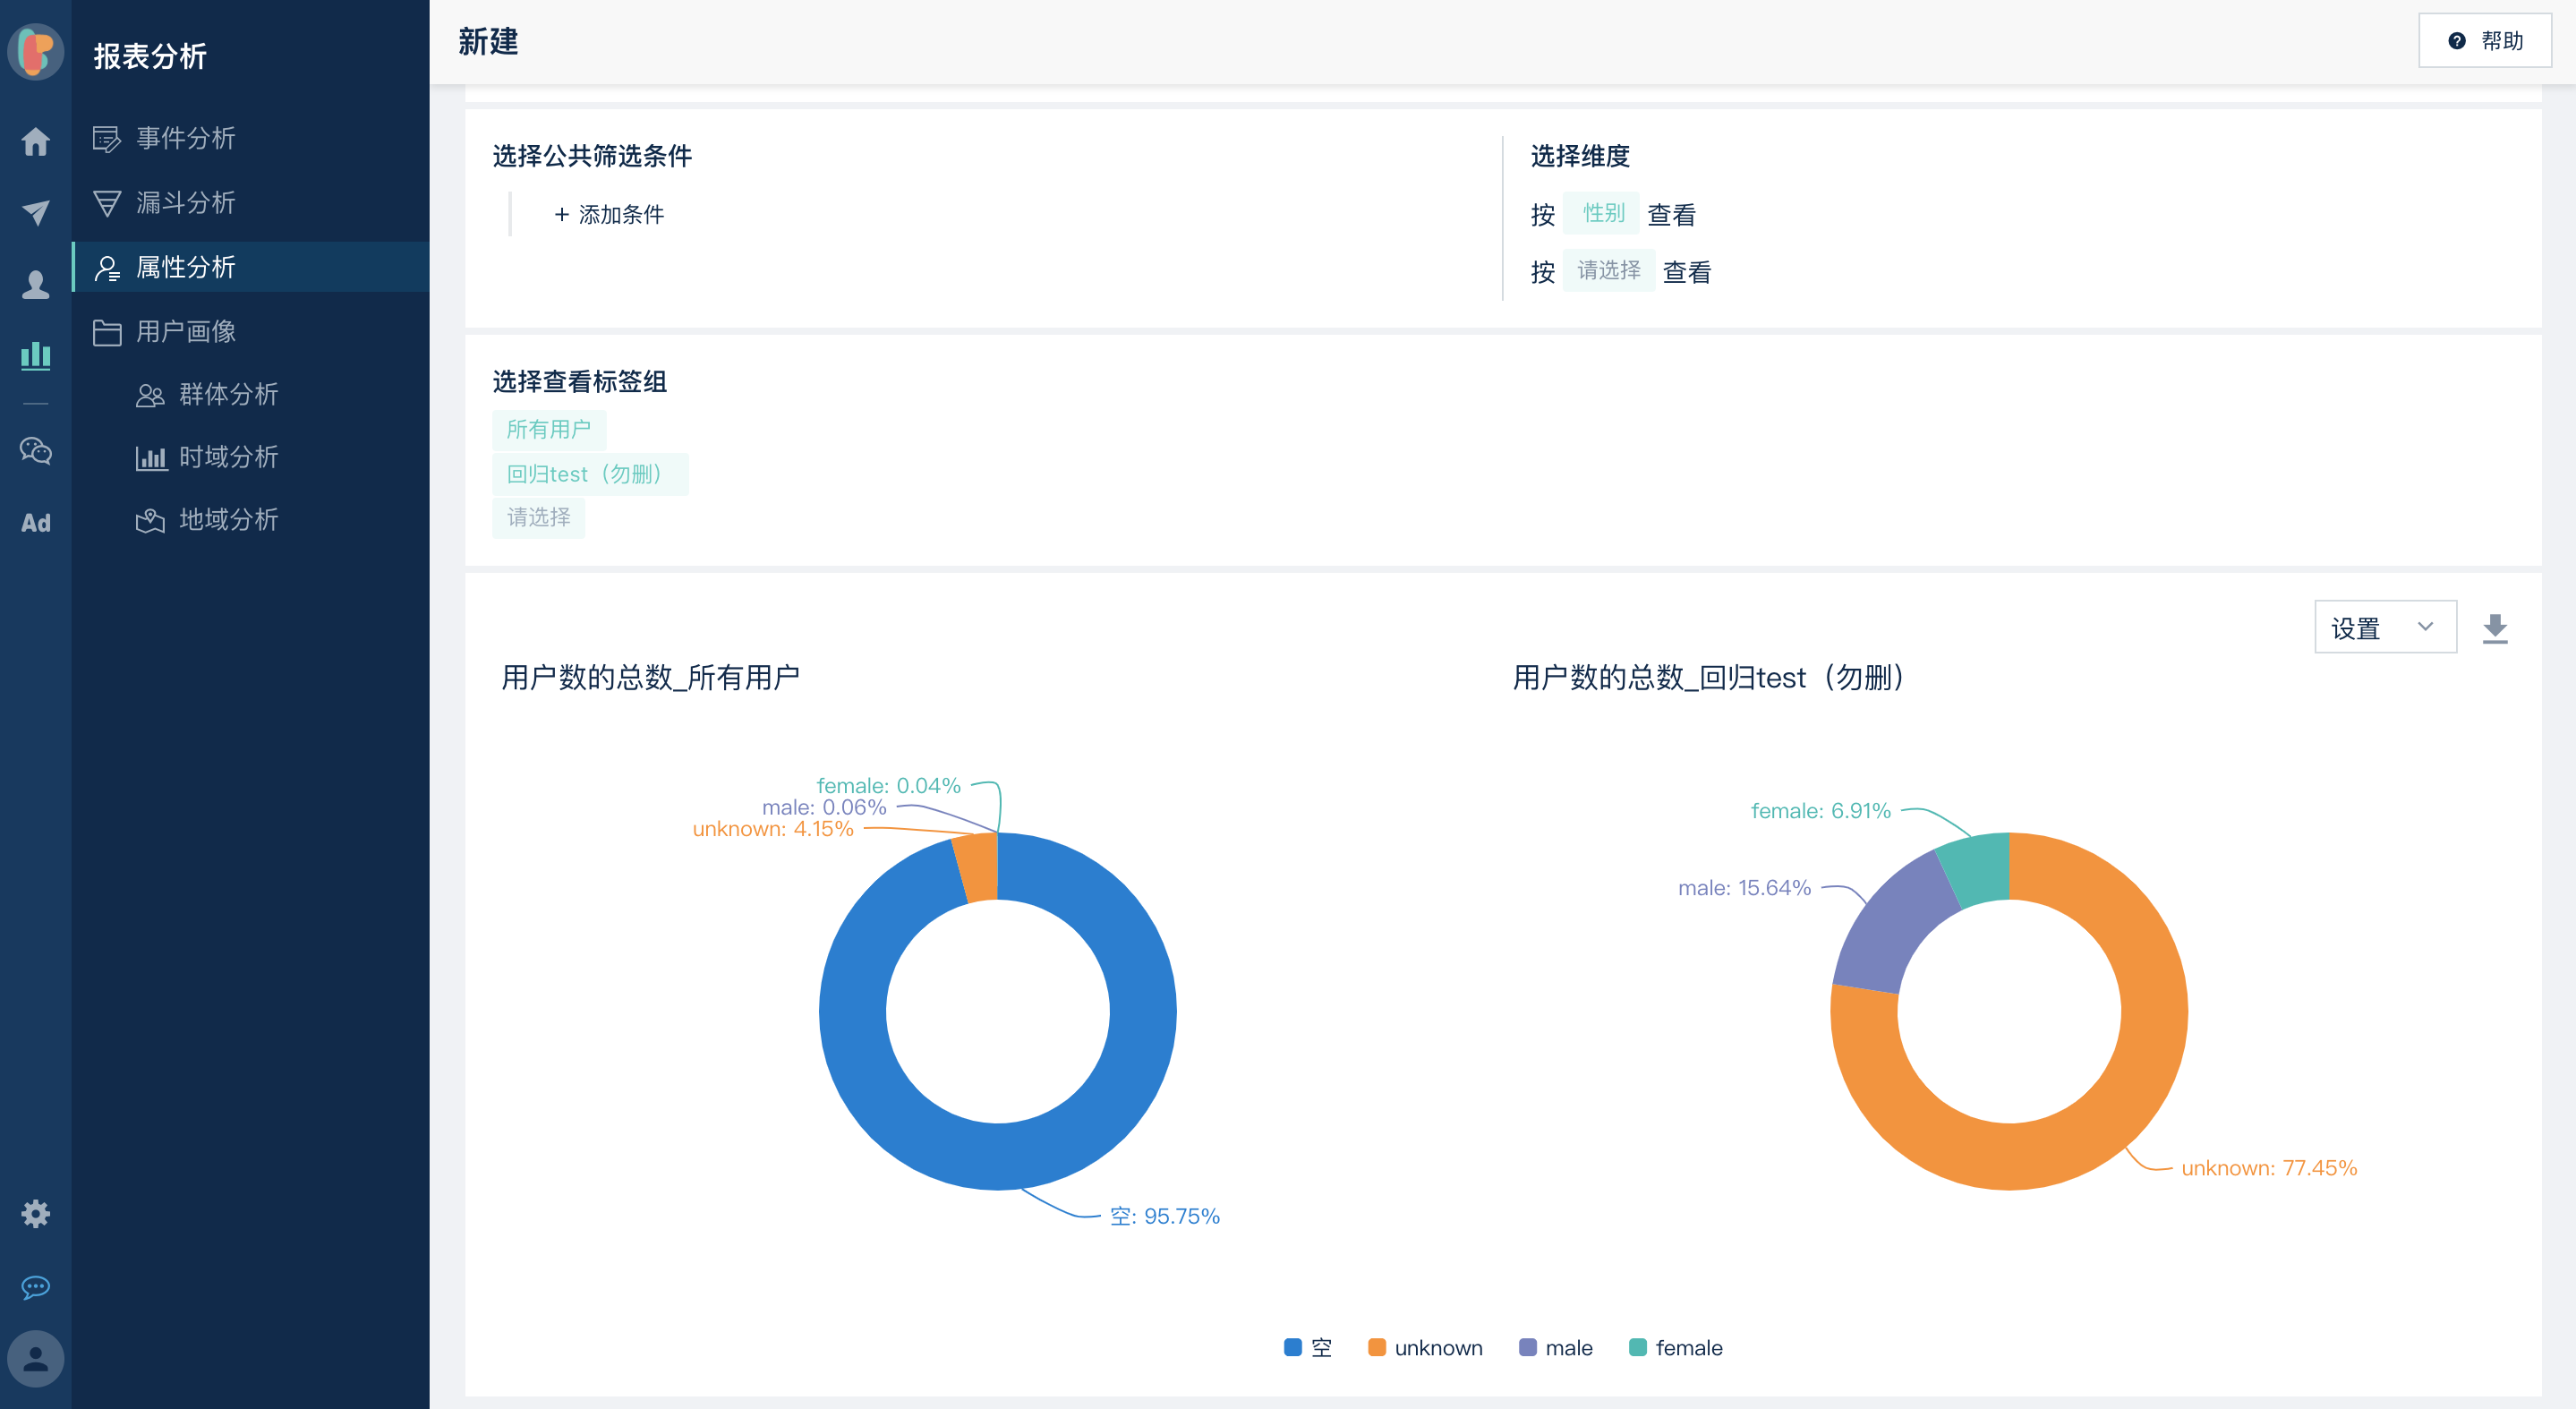Go to 漏斗分析 menu item
The width and height of the screenshot is (2576, 1409).
point(185,203)
